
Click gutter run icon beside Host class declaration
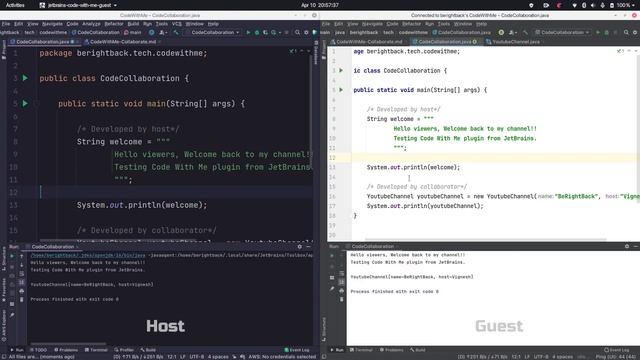25,78
